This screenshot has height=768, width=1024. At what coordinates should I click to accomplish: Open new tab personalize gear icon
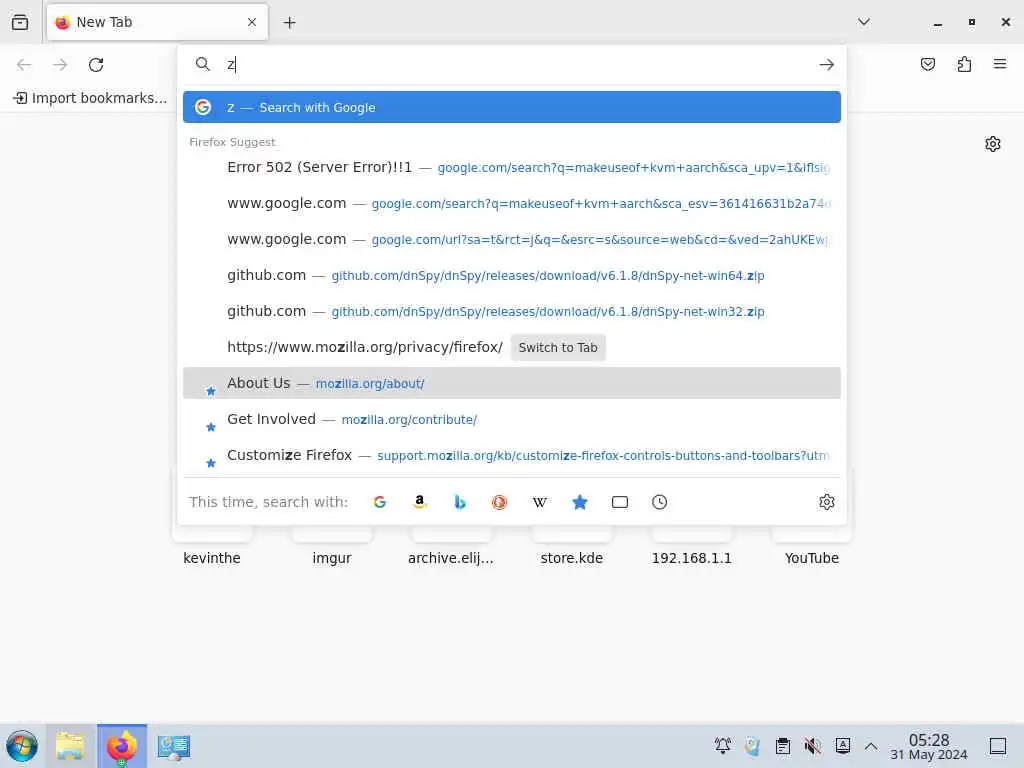pos(993,144)
